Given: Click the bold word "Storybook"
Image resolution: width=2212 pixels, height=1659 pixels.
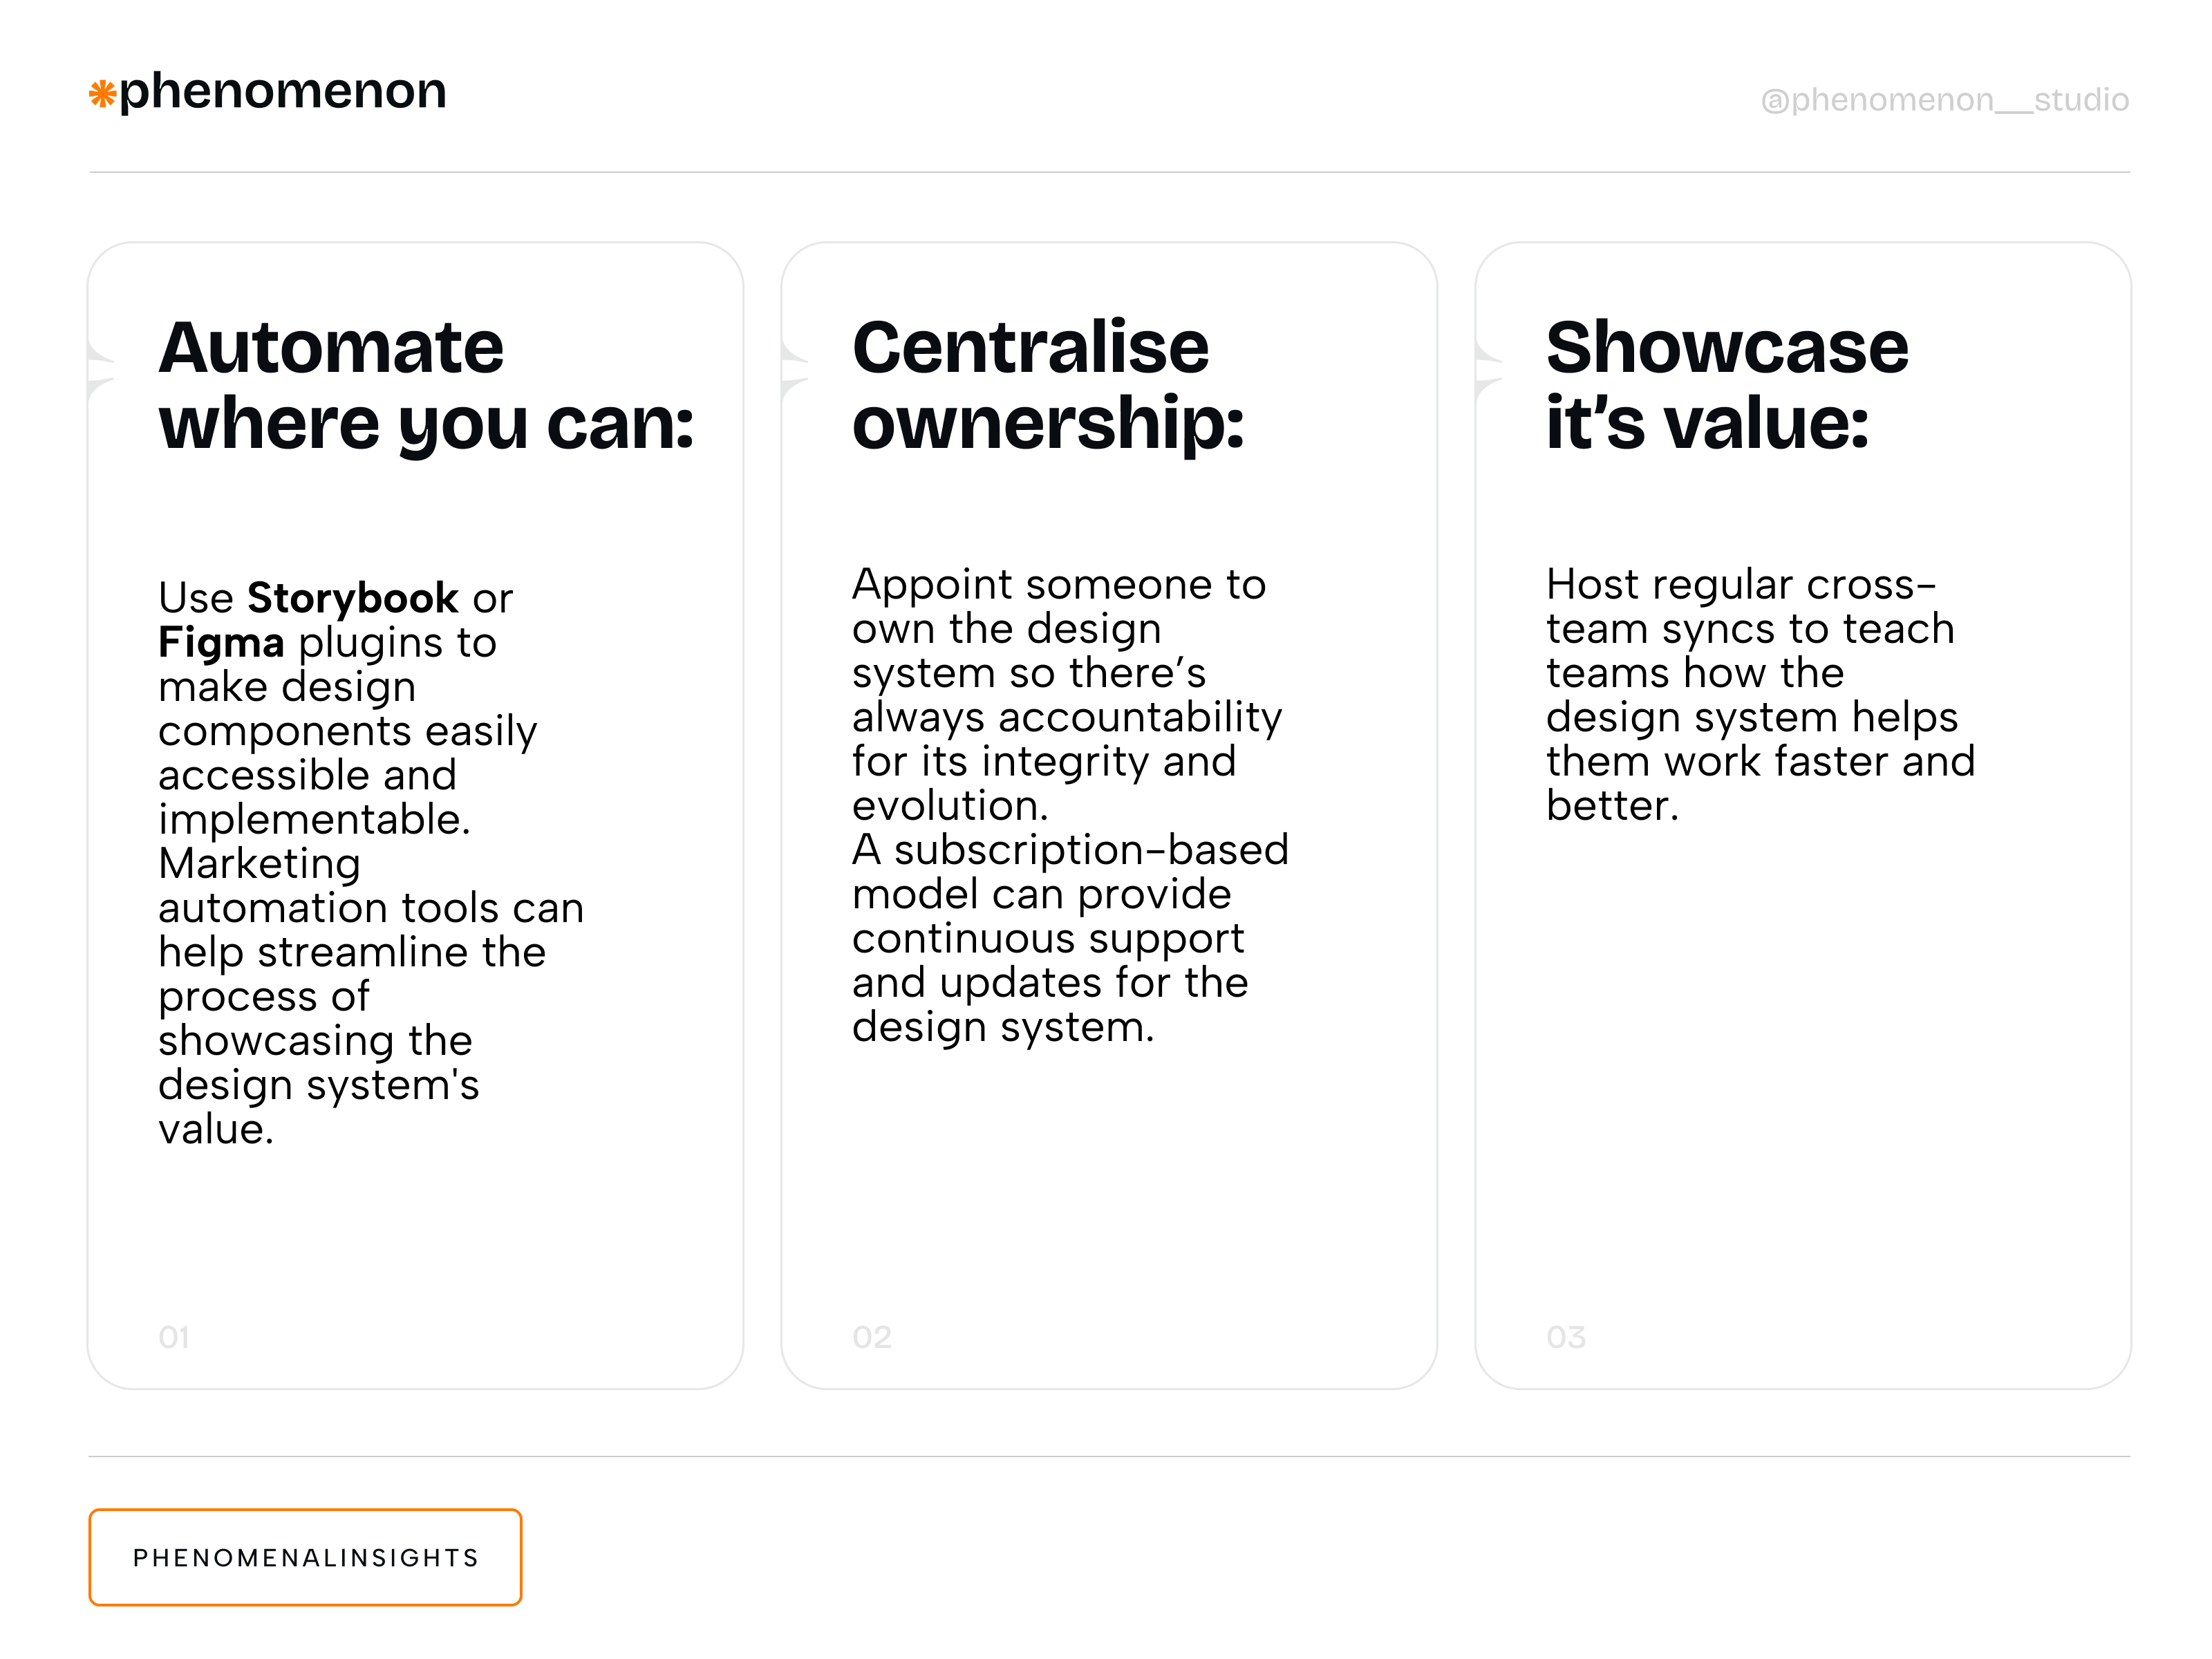Looking at the screenshot, I should point(352,598).
